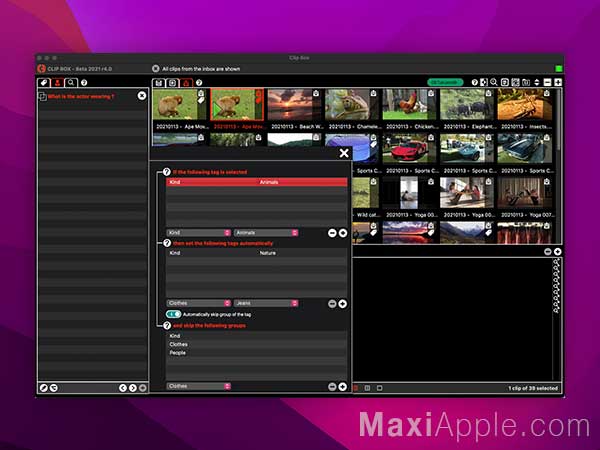Dismiss 'All clips from the inbox' filter

coord(155,68)
